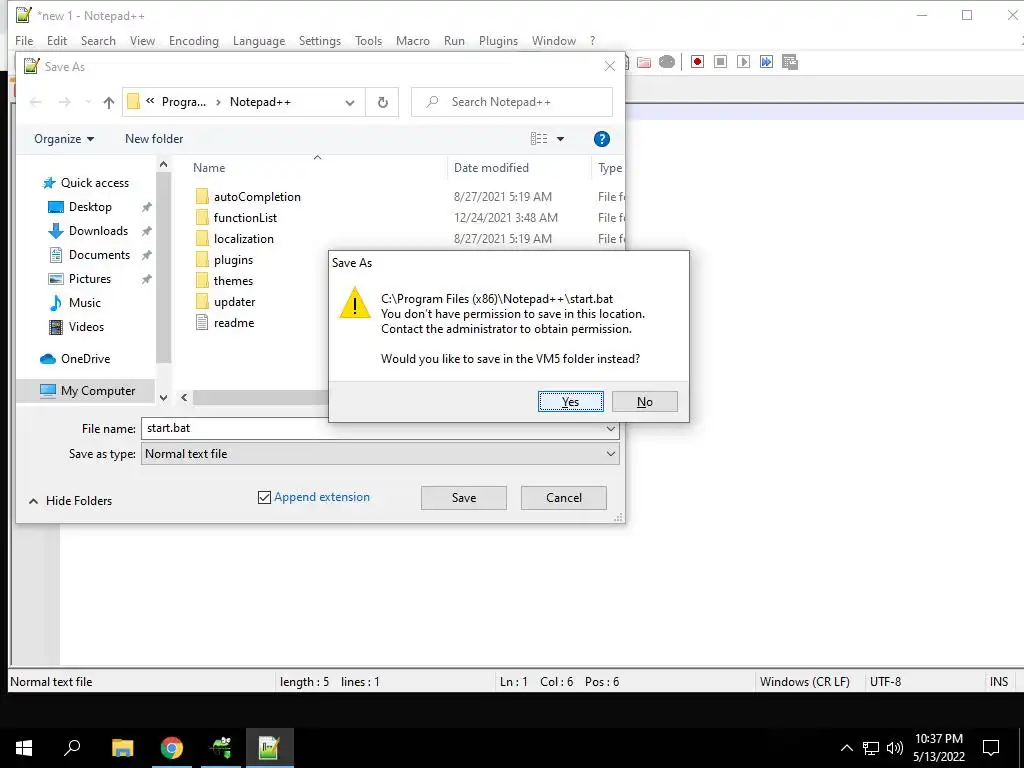Open the Organize dropdown menu

[64, 138]
